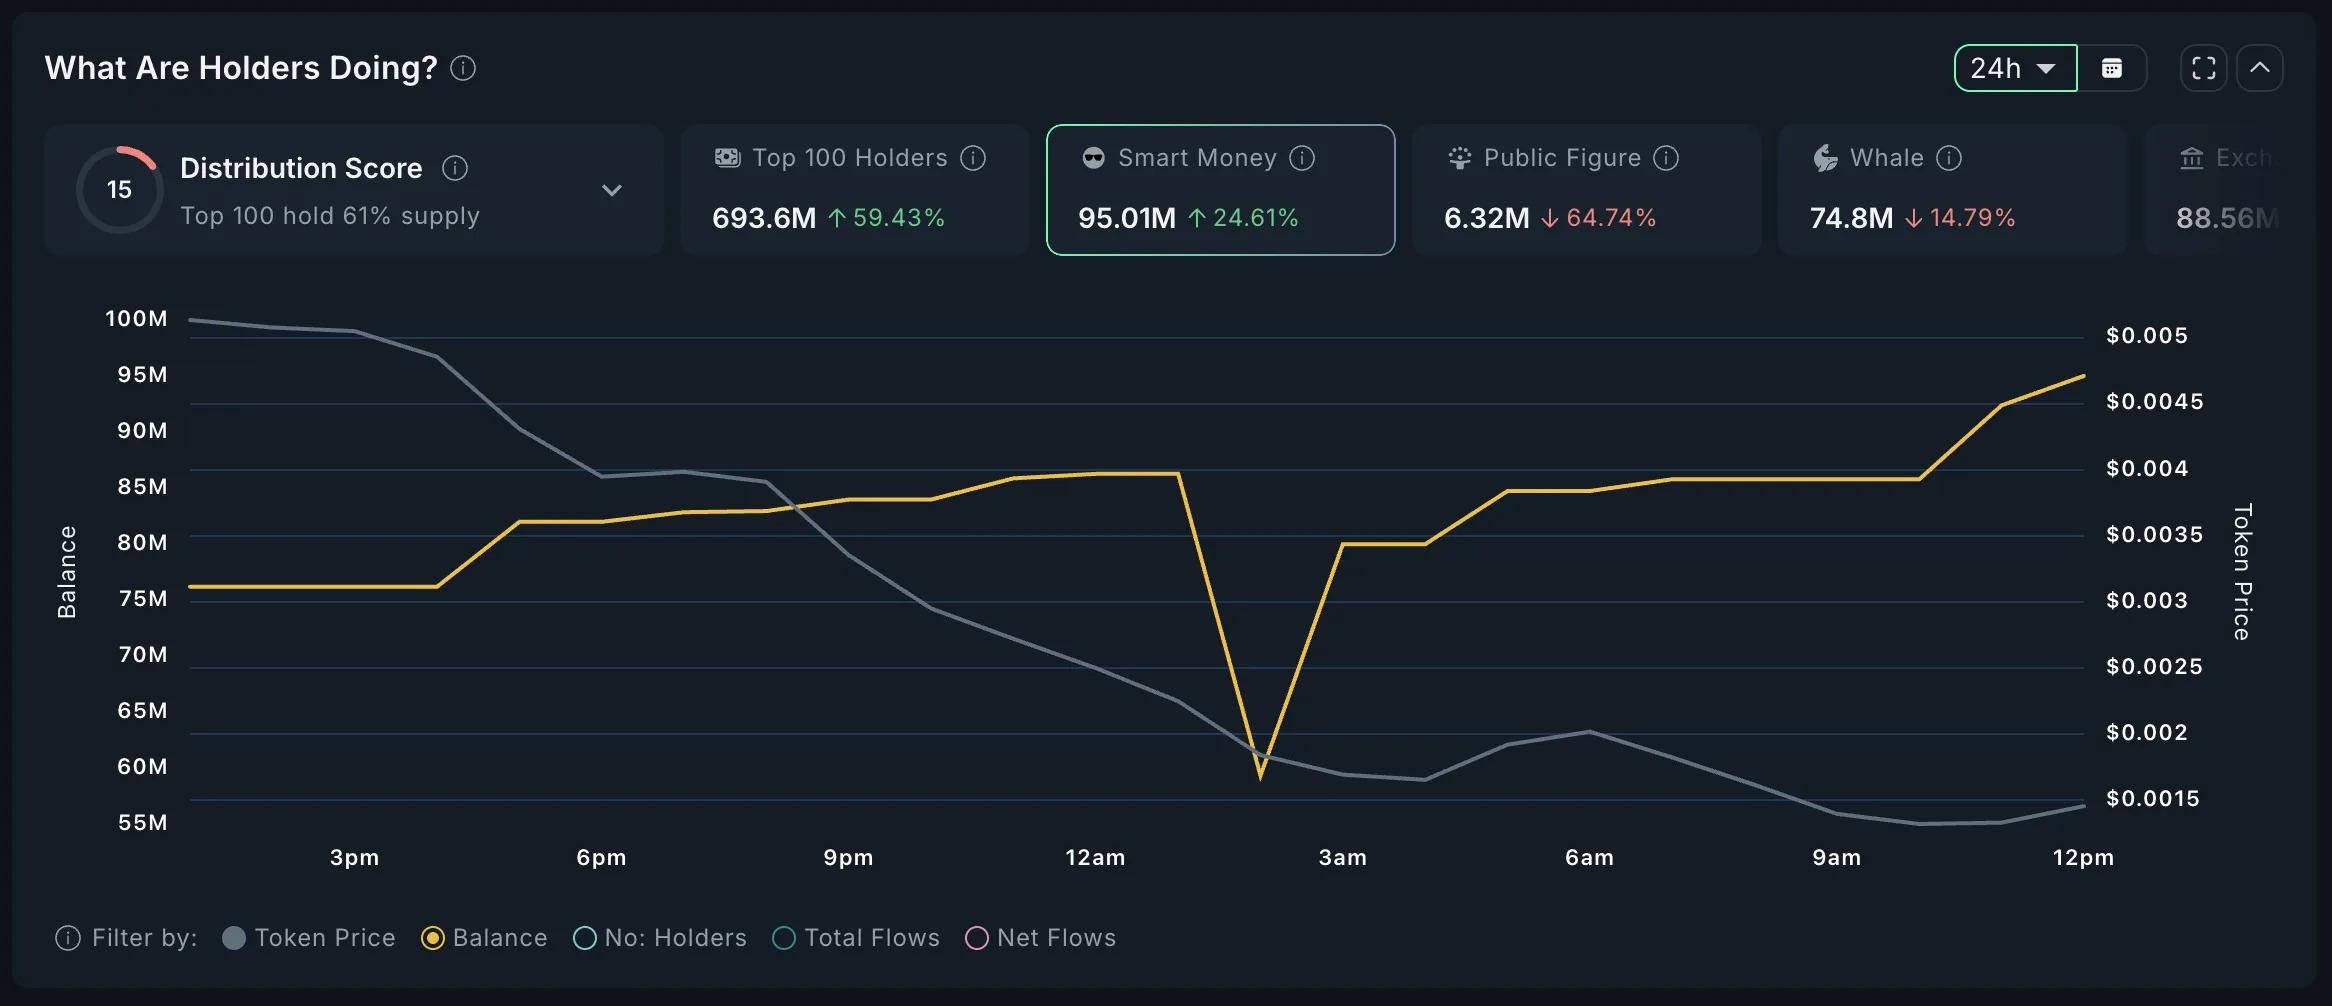Select the Smart Money metric card
The image size is (2332, 1006).
pos(1220,189)
